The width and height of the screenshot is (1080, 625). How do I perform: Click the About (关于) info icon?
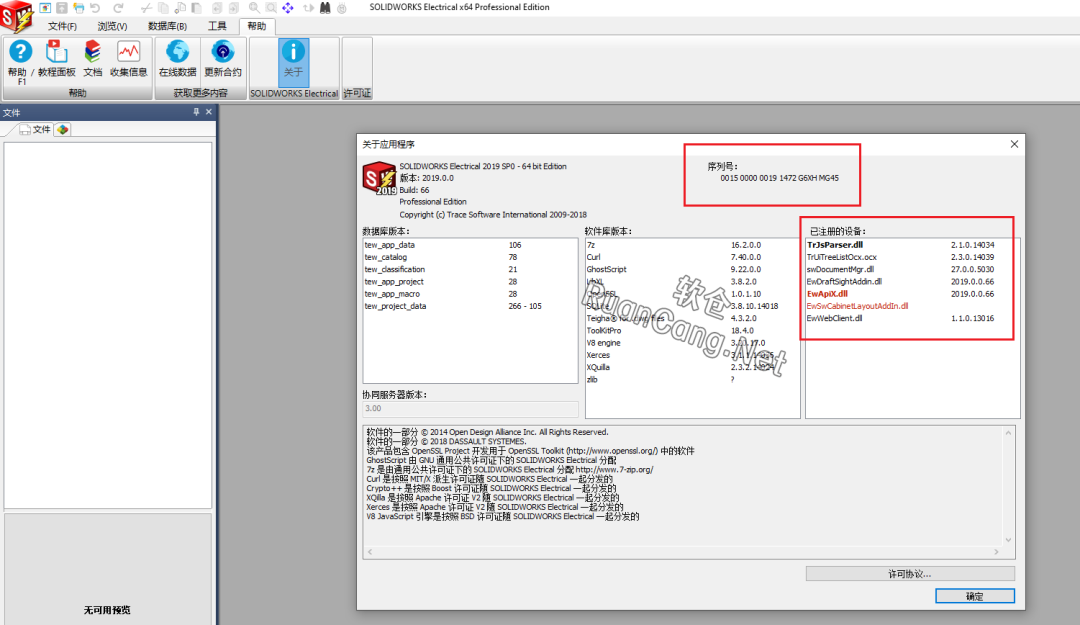tap(293, 52)
